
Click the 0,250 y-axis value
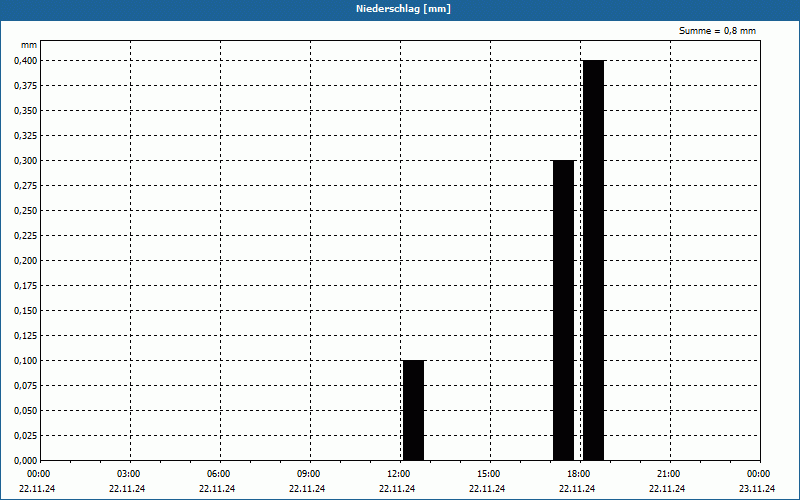26,211
